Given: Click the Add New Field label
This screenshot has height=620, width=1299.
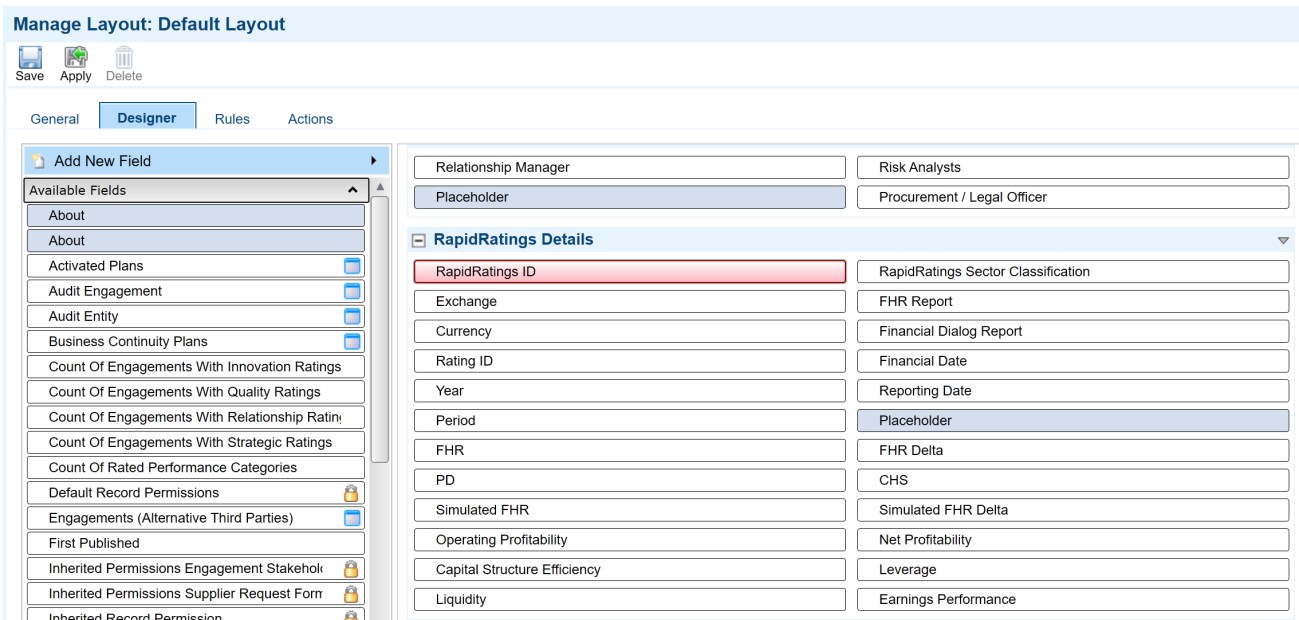Looking at the screenshot, I should [103, 161].
